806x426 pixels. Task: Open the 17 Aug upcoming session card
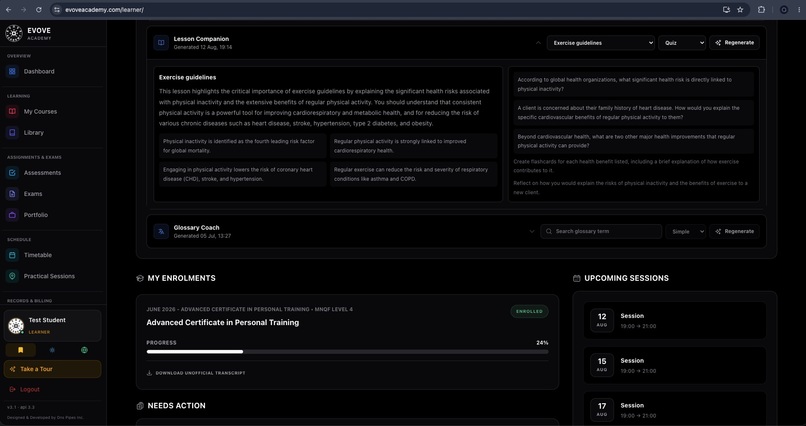674,409
